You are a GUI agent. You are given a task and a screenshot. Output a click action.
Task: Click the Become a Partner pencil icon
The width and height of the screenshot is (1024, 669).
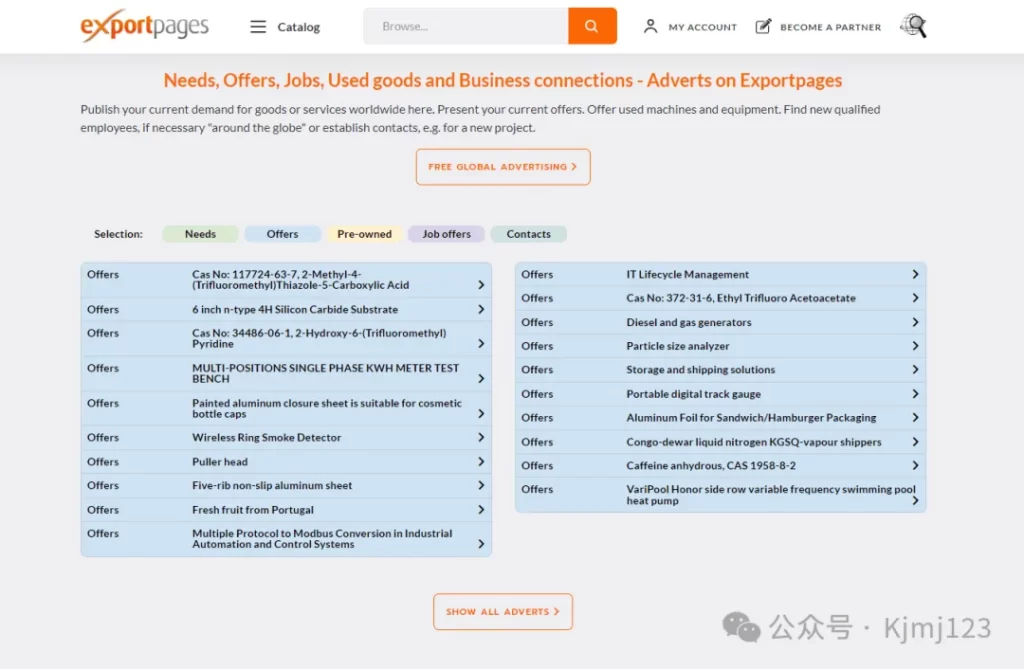coord(763,27)
